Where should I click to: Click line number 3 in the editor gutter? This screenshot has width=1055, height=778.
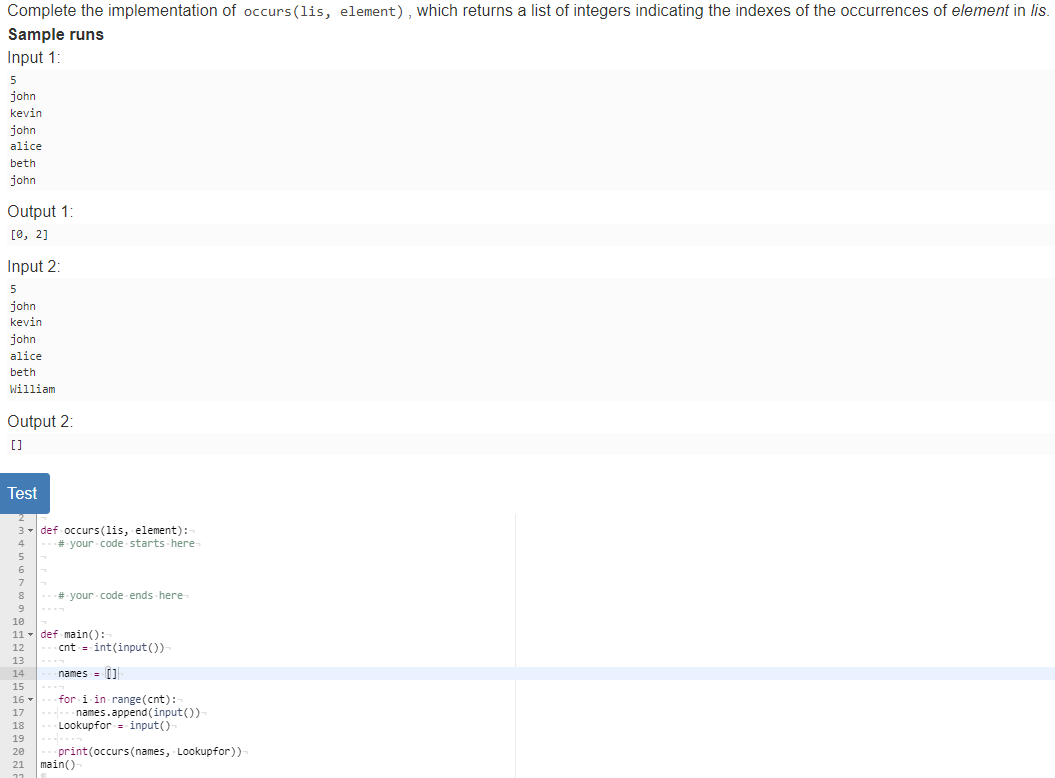coord(21,530)
